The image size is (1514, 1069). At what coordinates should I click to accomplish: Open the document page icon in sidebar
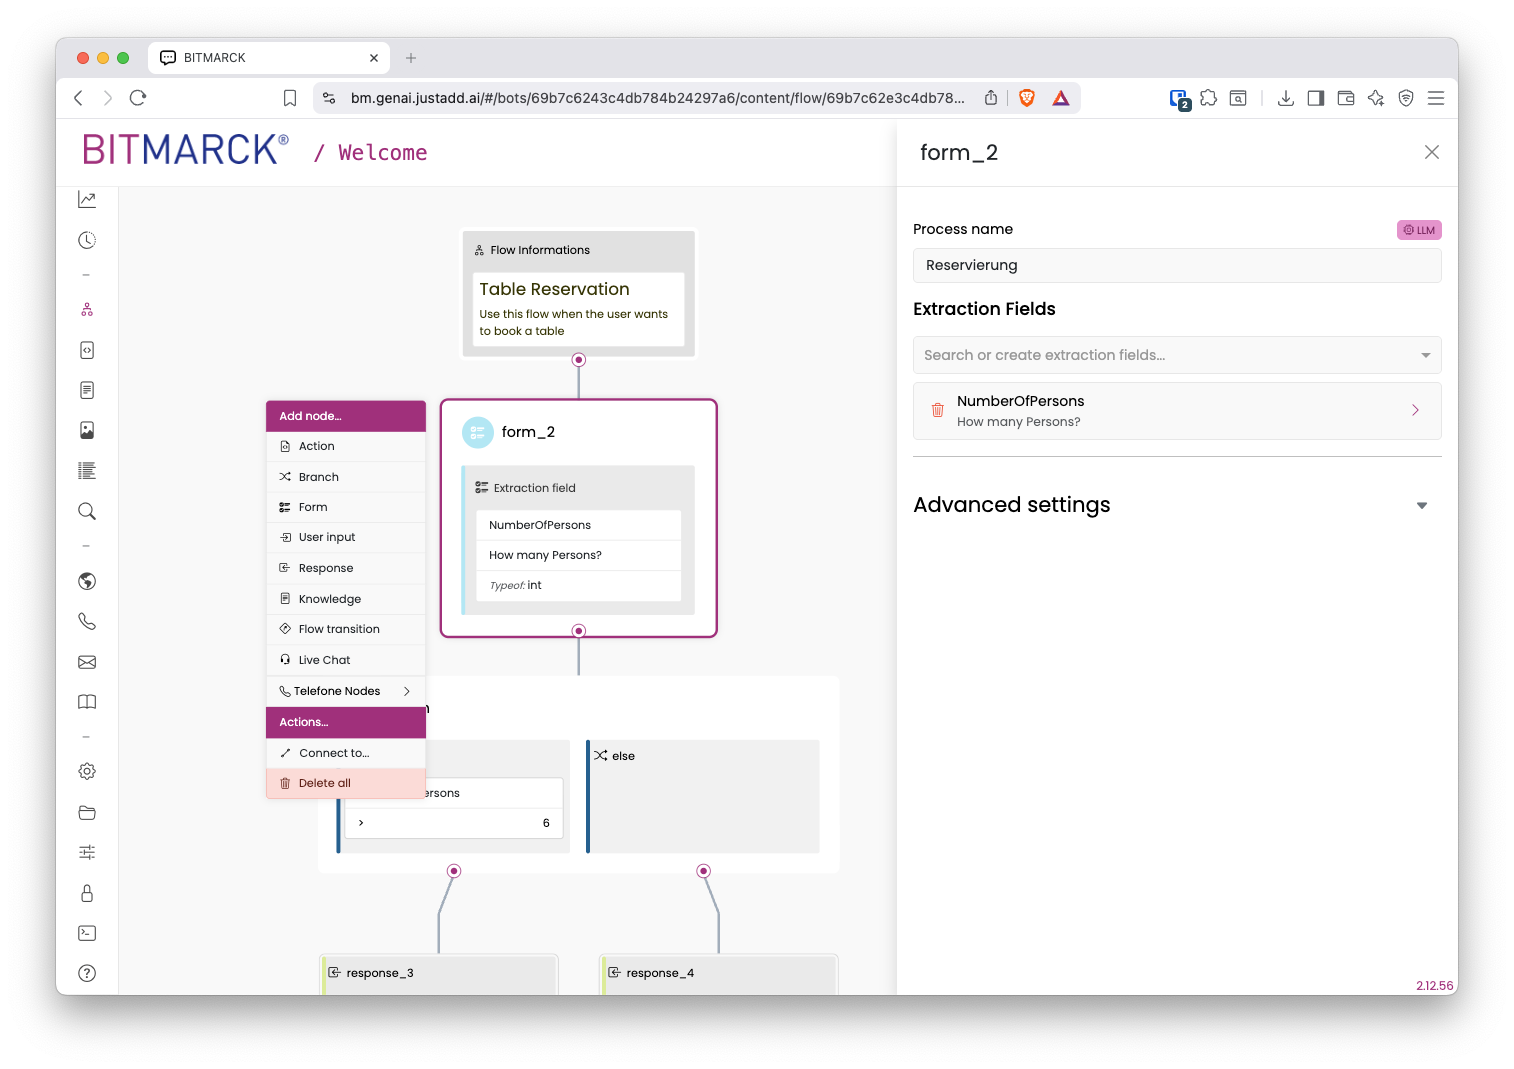pyautogui.click(x=87, y=390)
